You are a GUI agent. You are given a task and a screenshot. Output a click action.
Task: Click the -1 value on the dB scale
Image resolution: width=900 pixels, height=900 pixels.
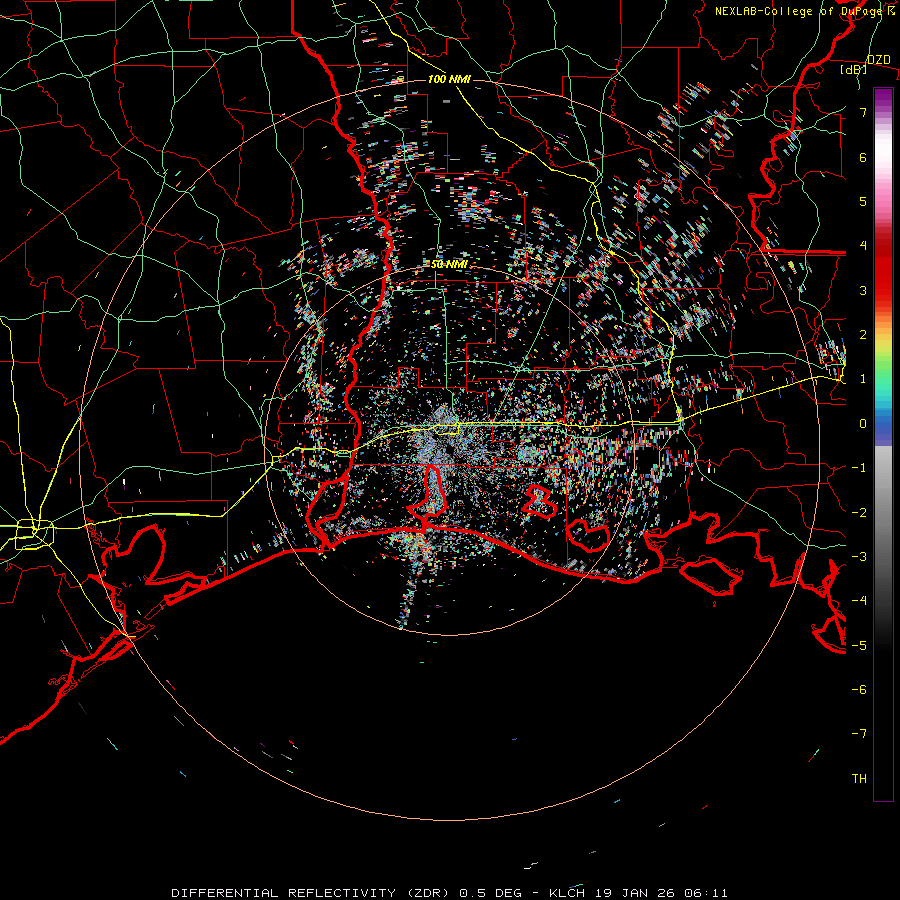click(859, 468)
